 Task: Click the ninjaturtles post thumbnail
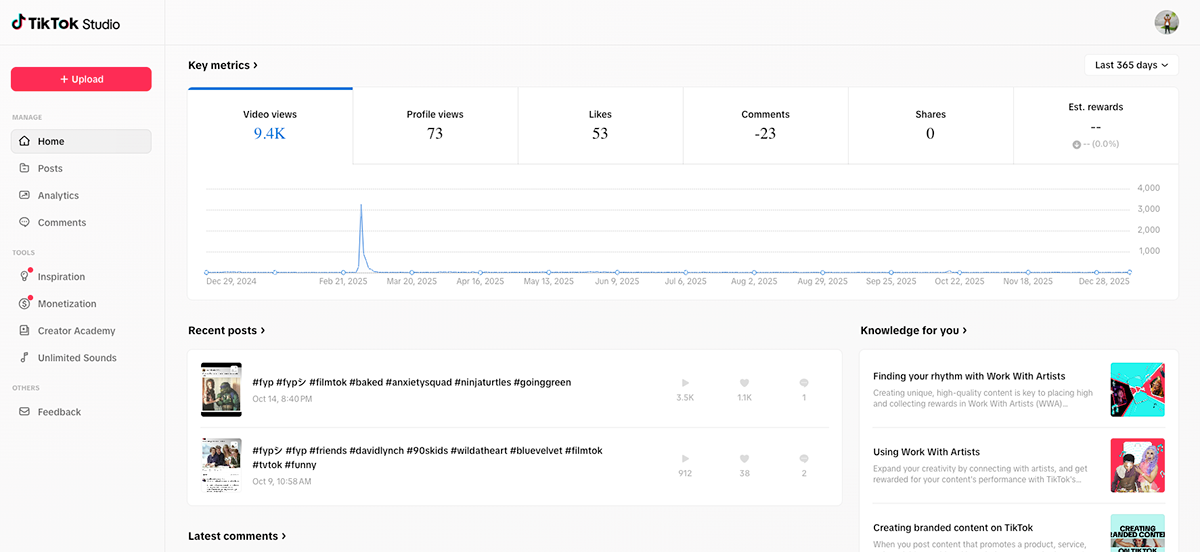point(221,389)
